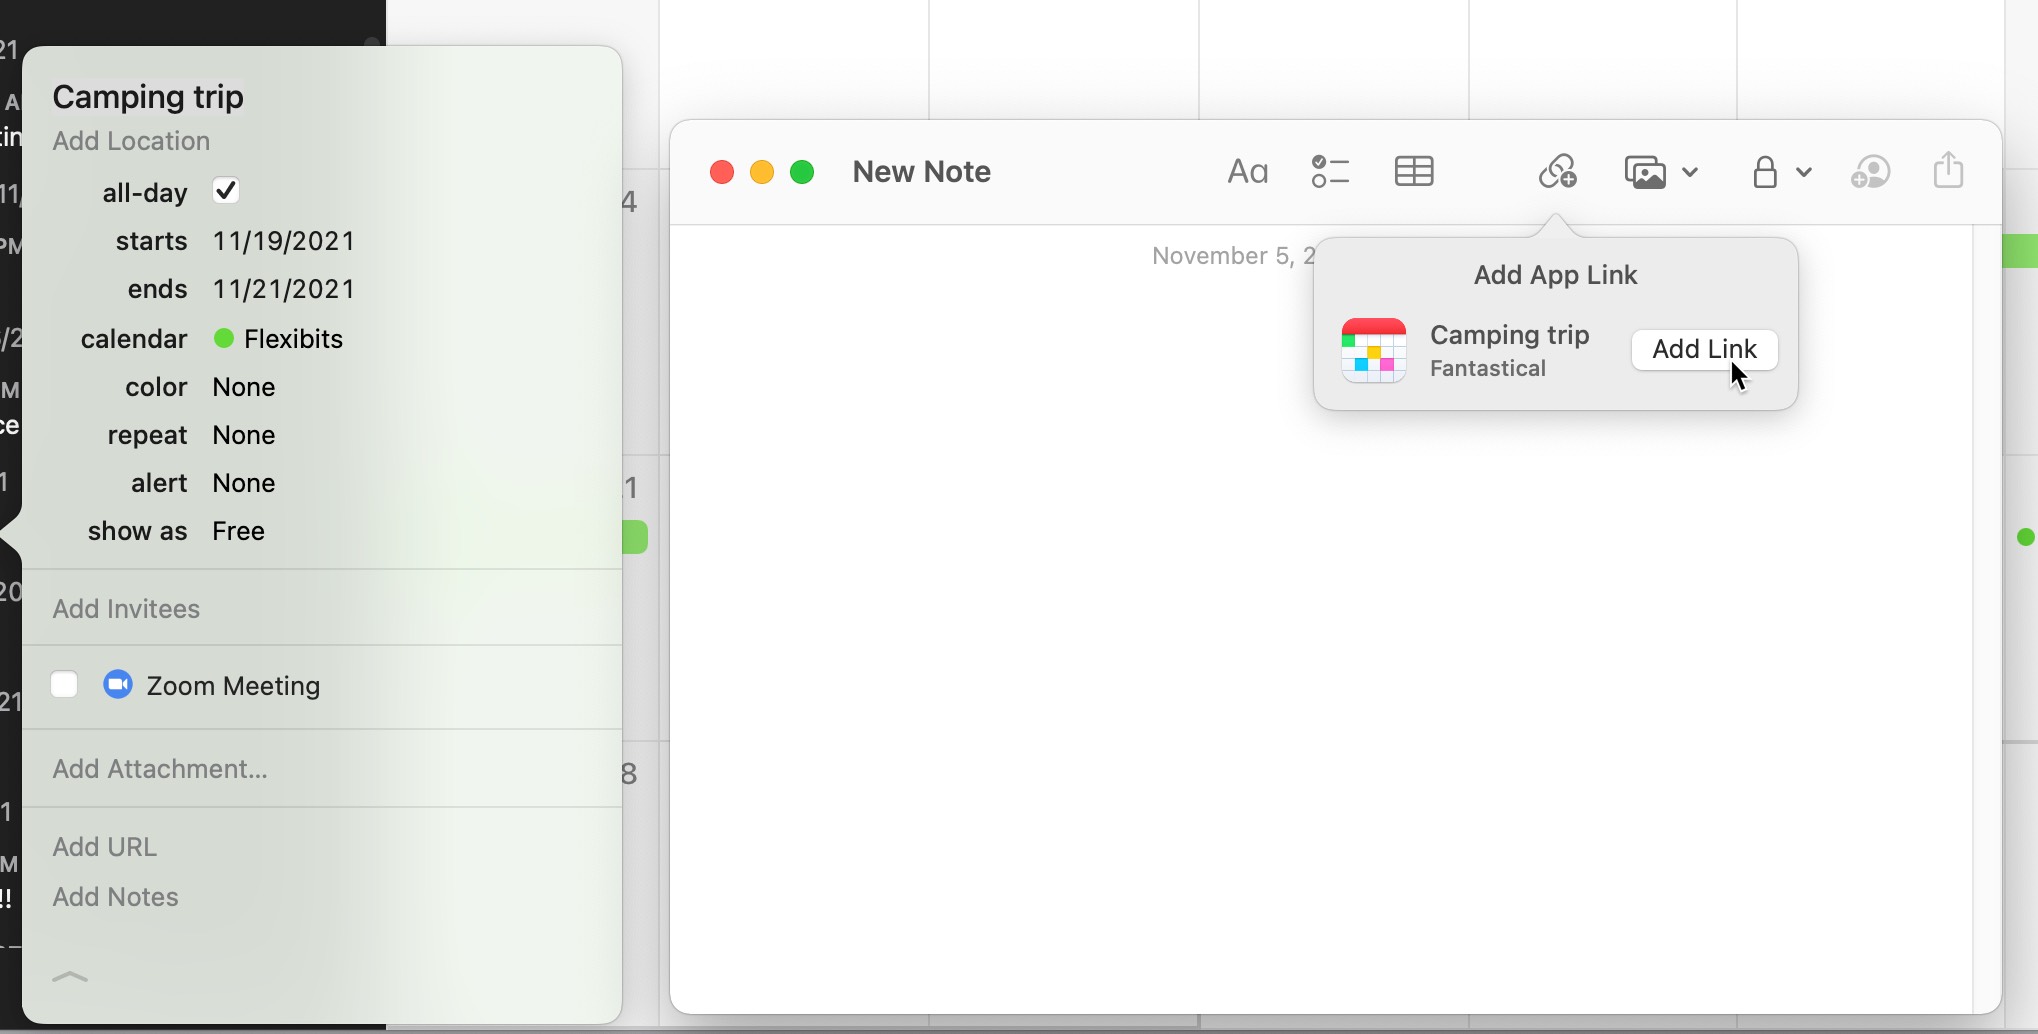The height and width of the screenshot is (1034, 2038).
Task: Edit the Camping trip event title
Action: pyautogui.click(x=148, y=97)
